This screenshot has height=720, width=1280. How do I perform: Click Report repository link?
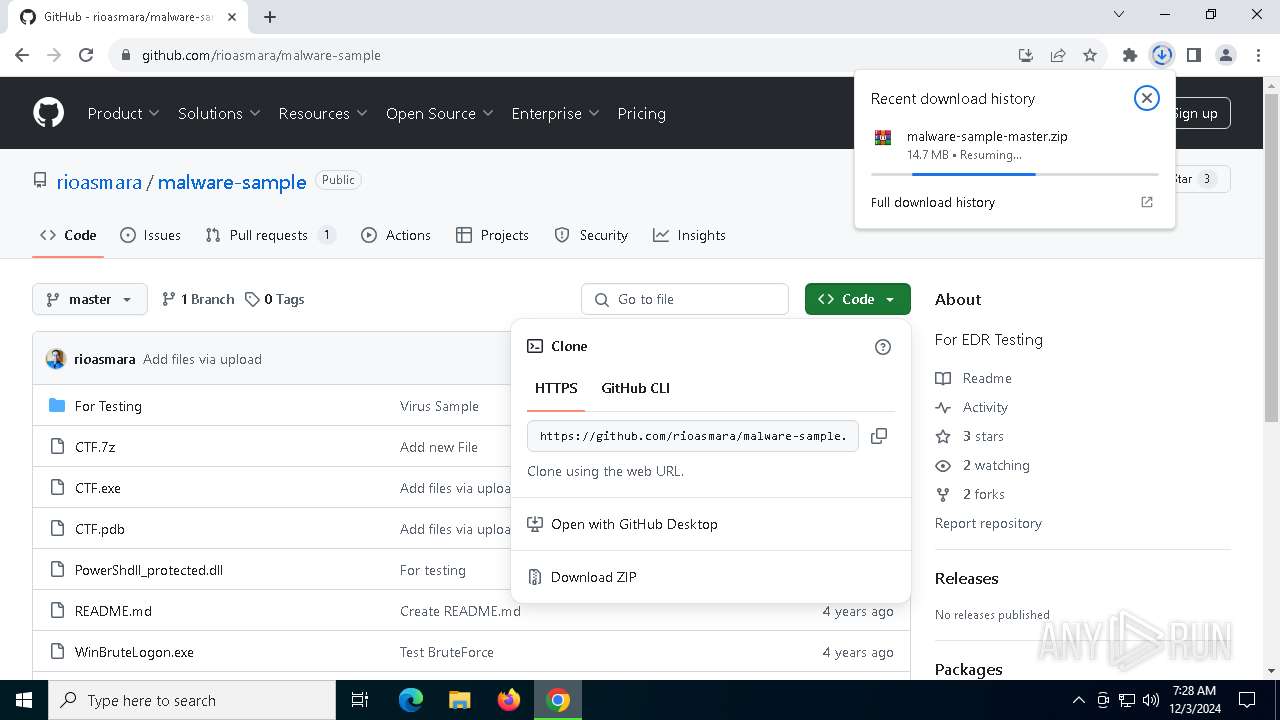(x=988, y=523)
